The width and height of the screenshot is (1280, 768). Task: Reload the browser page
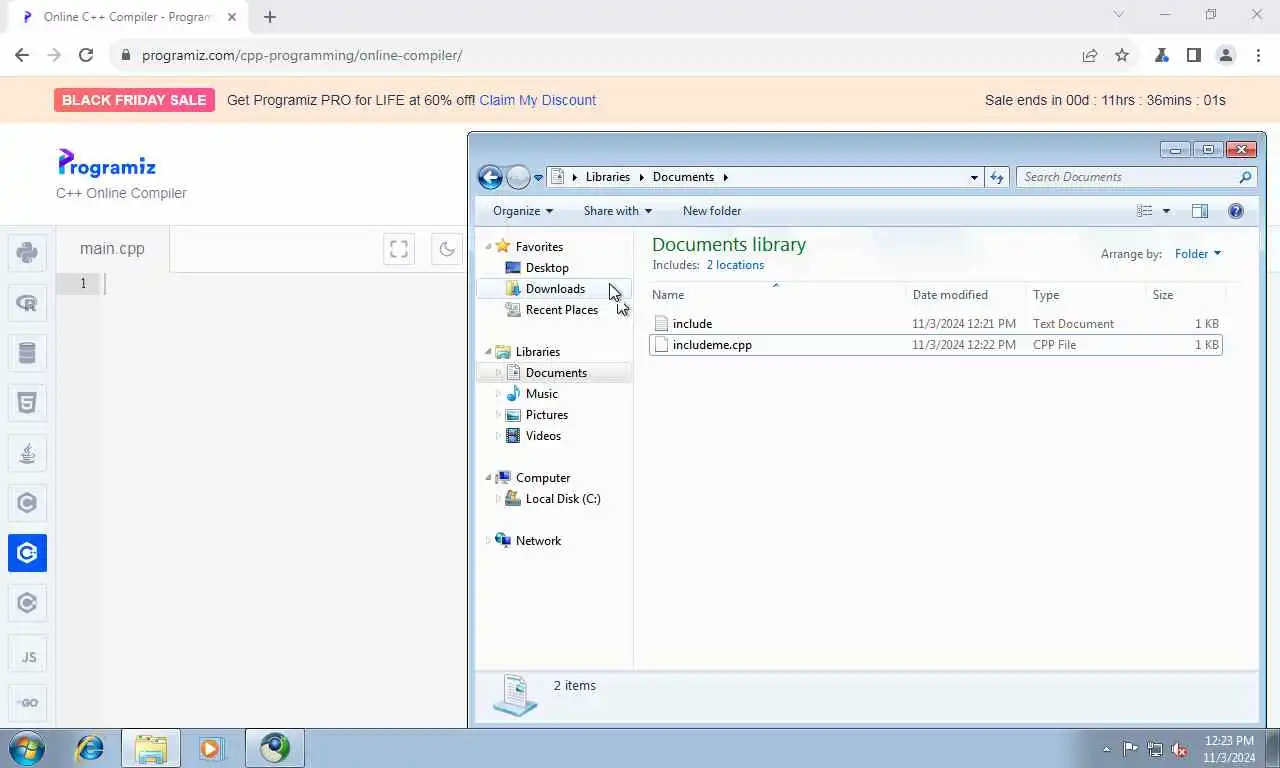(x=86, y=55)
